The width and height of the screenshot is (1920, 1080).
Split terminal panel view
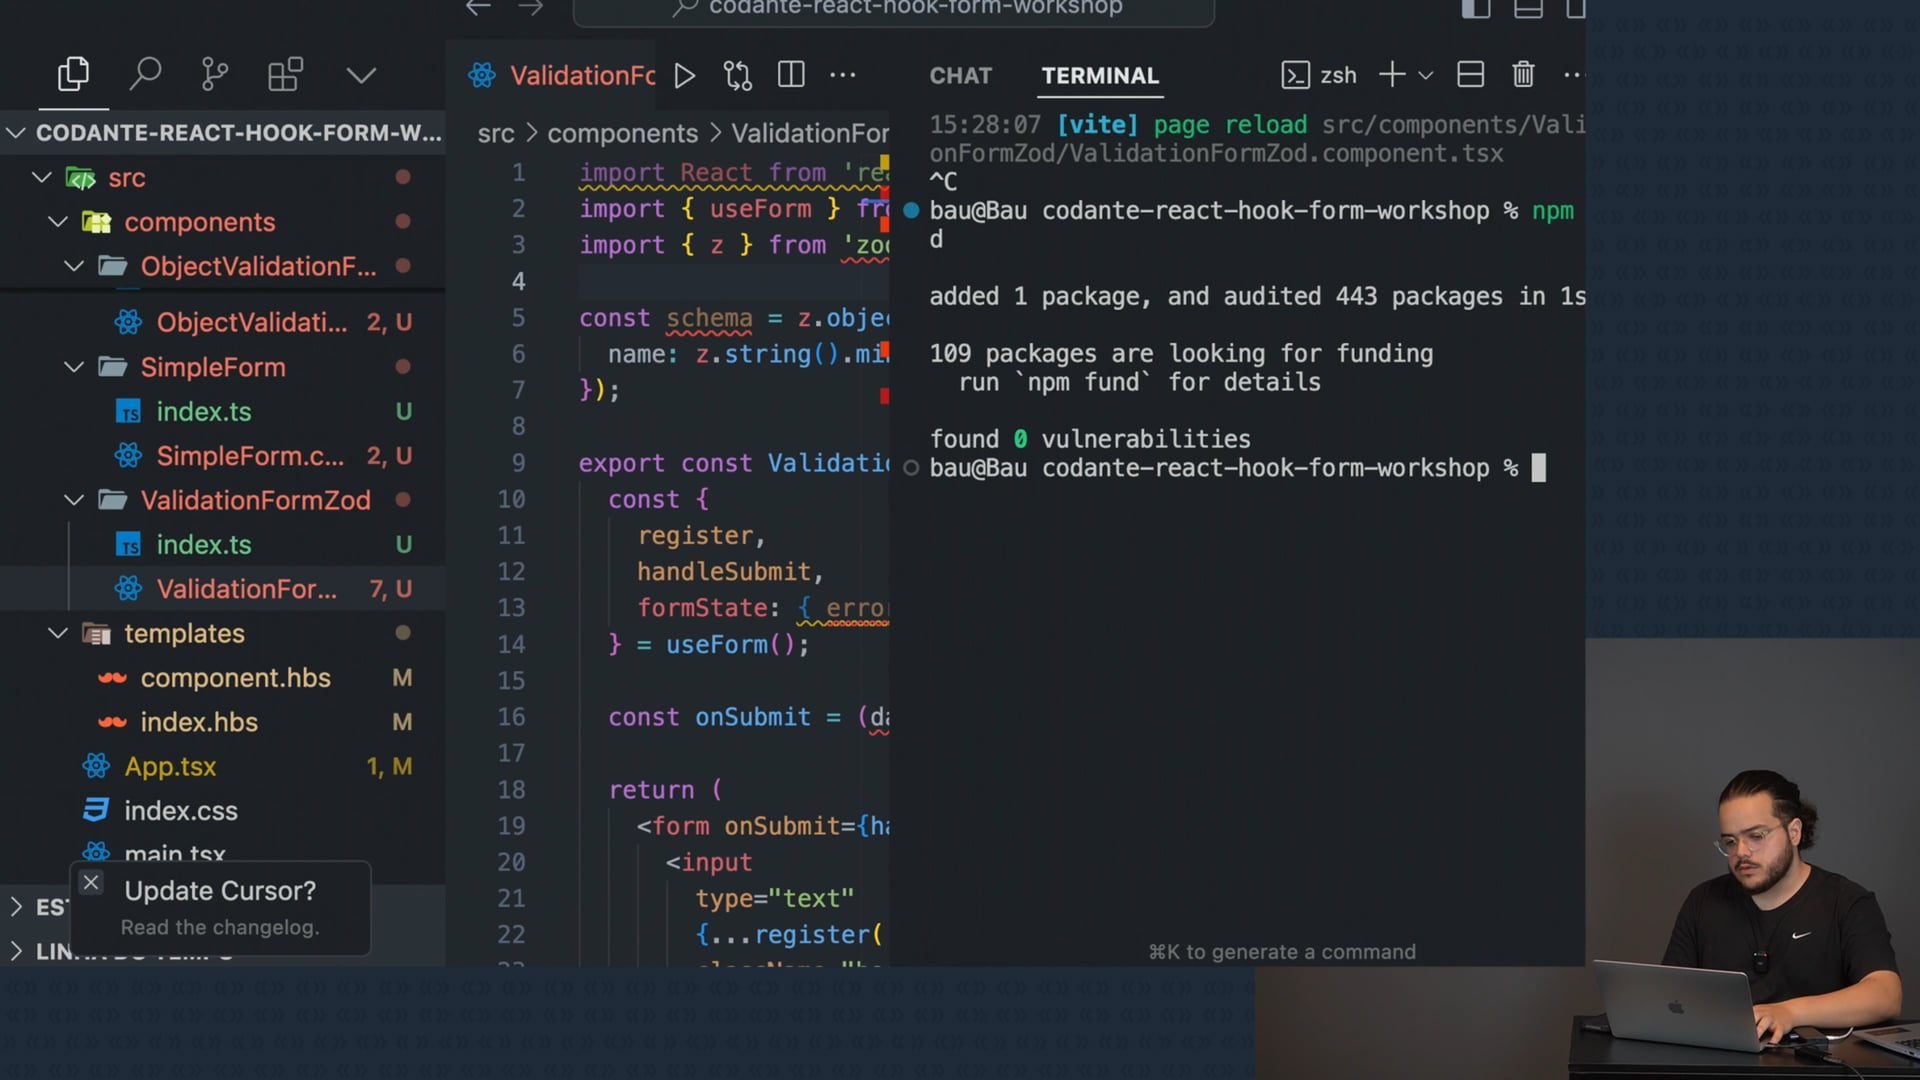tap(1470, 75)
